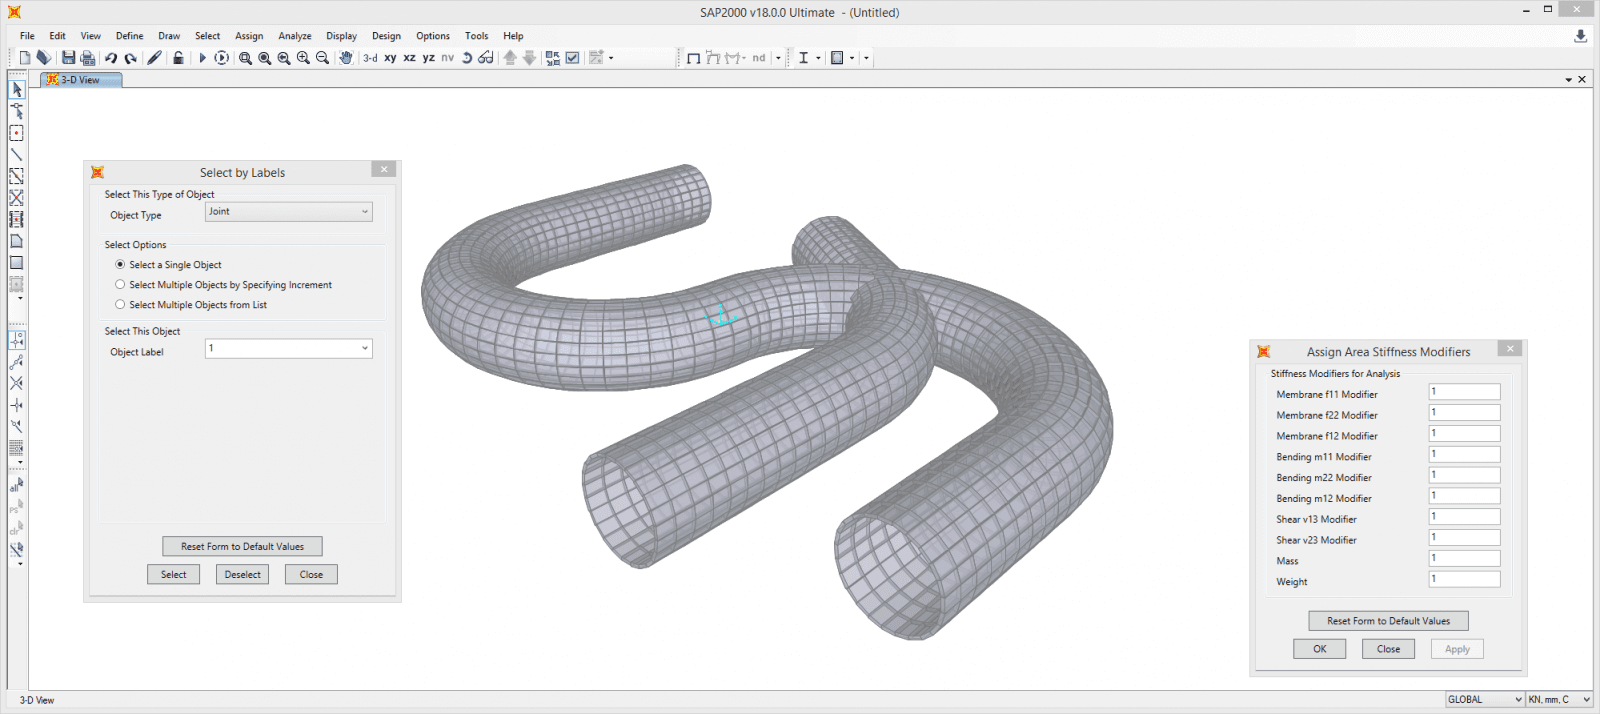Viewport: 1600px width, 714px height.
Task: Open the Assign menu
Action: point(249,36)
